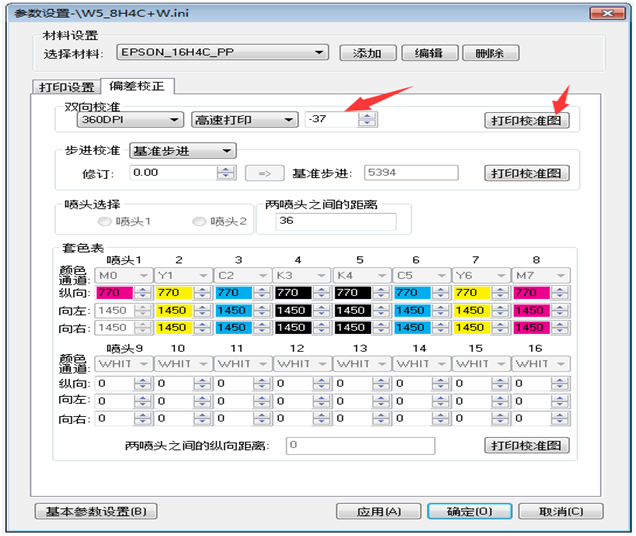636x536 pixels.
Task: Open the WHIT channel dropdown for head 12
Action: tap(302, 364)
